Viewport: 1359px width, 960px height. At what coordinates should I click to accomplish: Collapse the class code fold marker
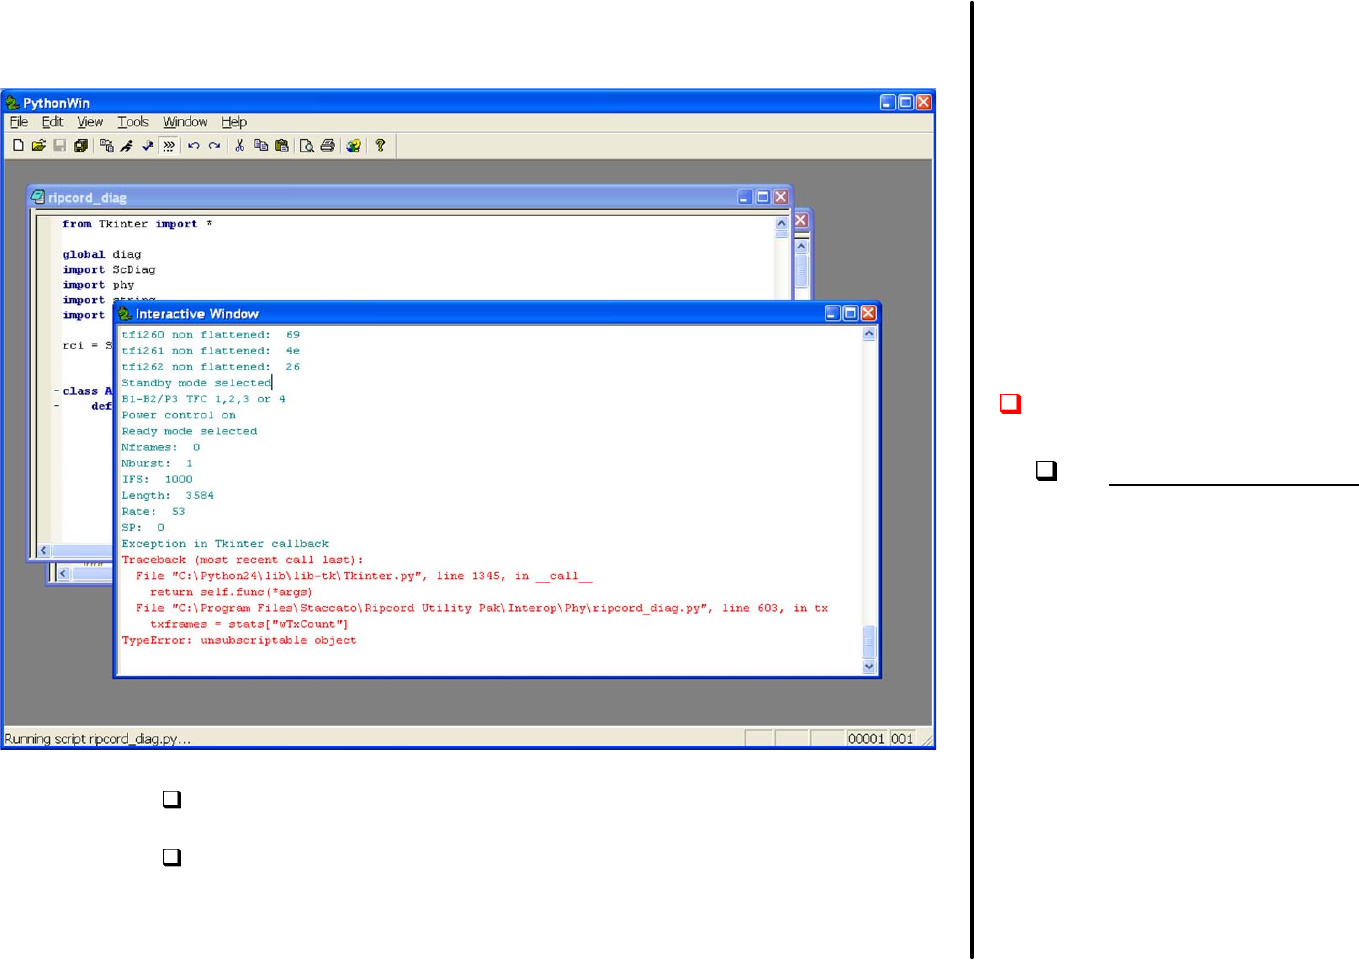tap(56, 391)
